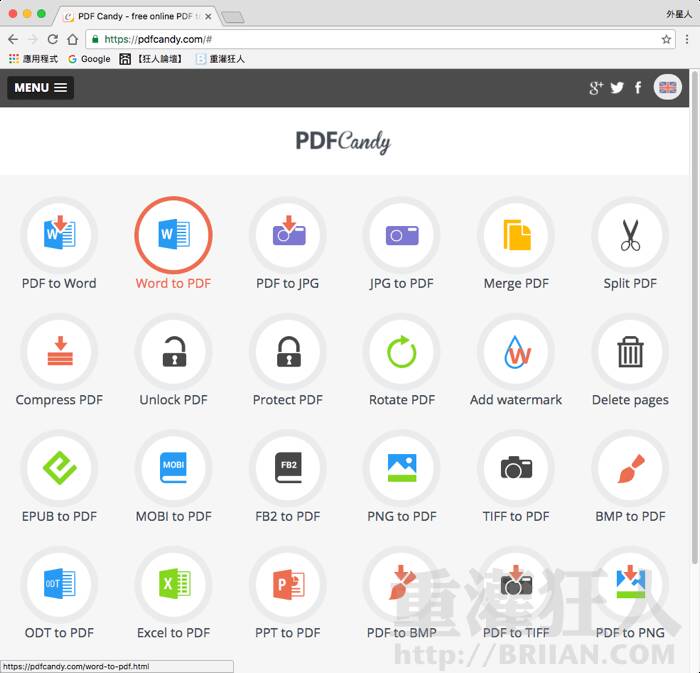Screen dimensions: 700x673
Task: Open the PDF to JPG tool icon
Action: point(288,235)
